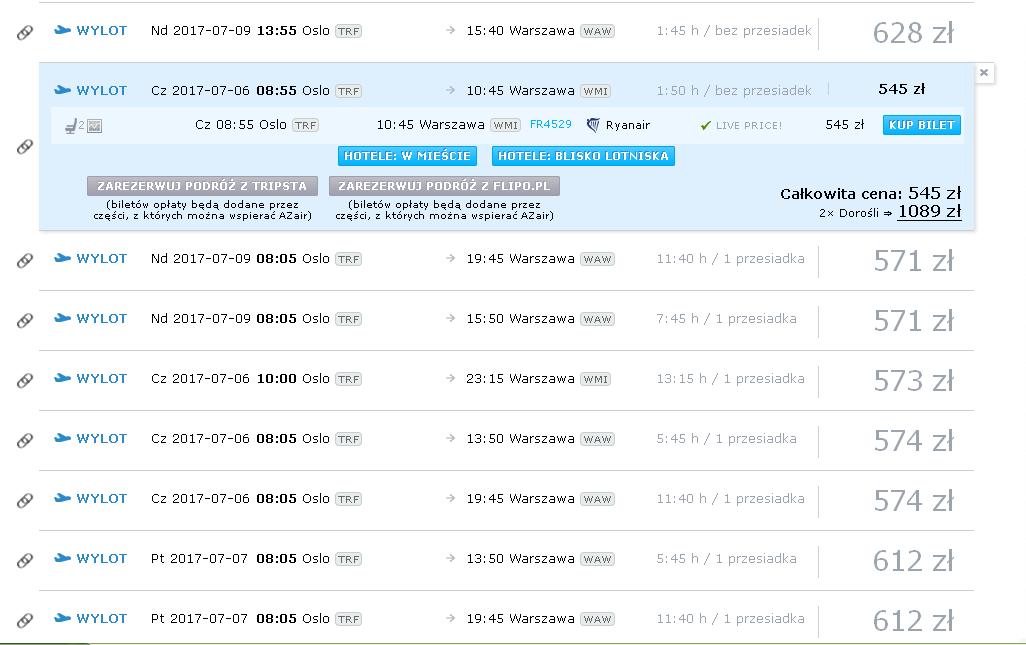Click the seat icon in the Ryanair flight row
1026x645 pixels.
click(x=71, y=126)
